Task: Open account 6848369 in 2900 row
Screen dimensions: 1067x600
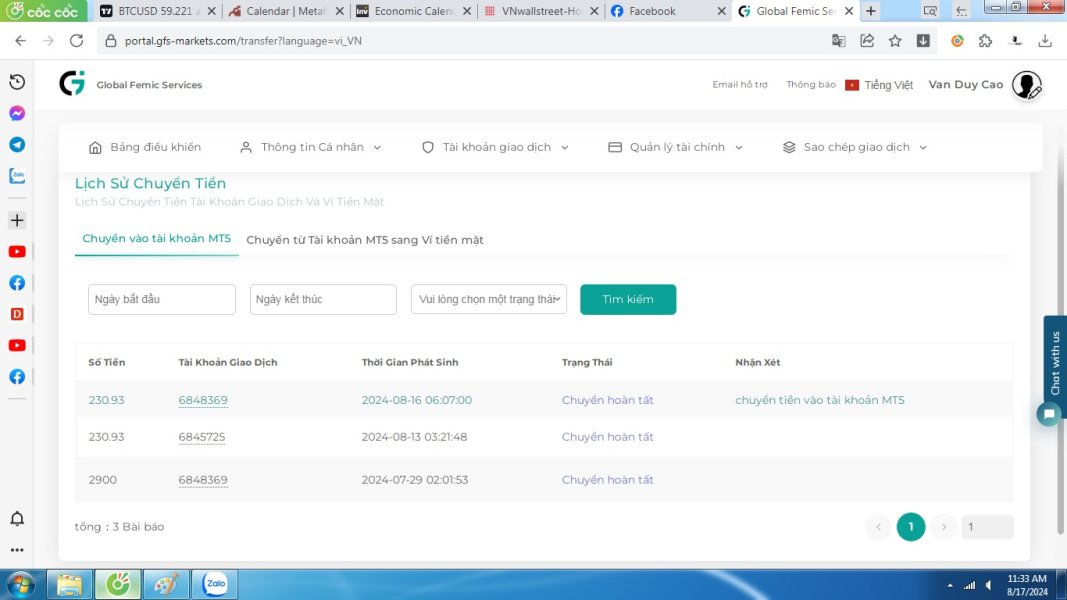Action: [203, 480]
